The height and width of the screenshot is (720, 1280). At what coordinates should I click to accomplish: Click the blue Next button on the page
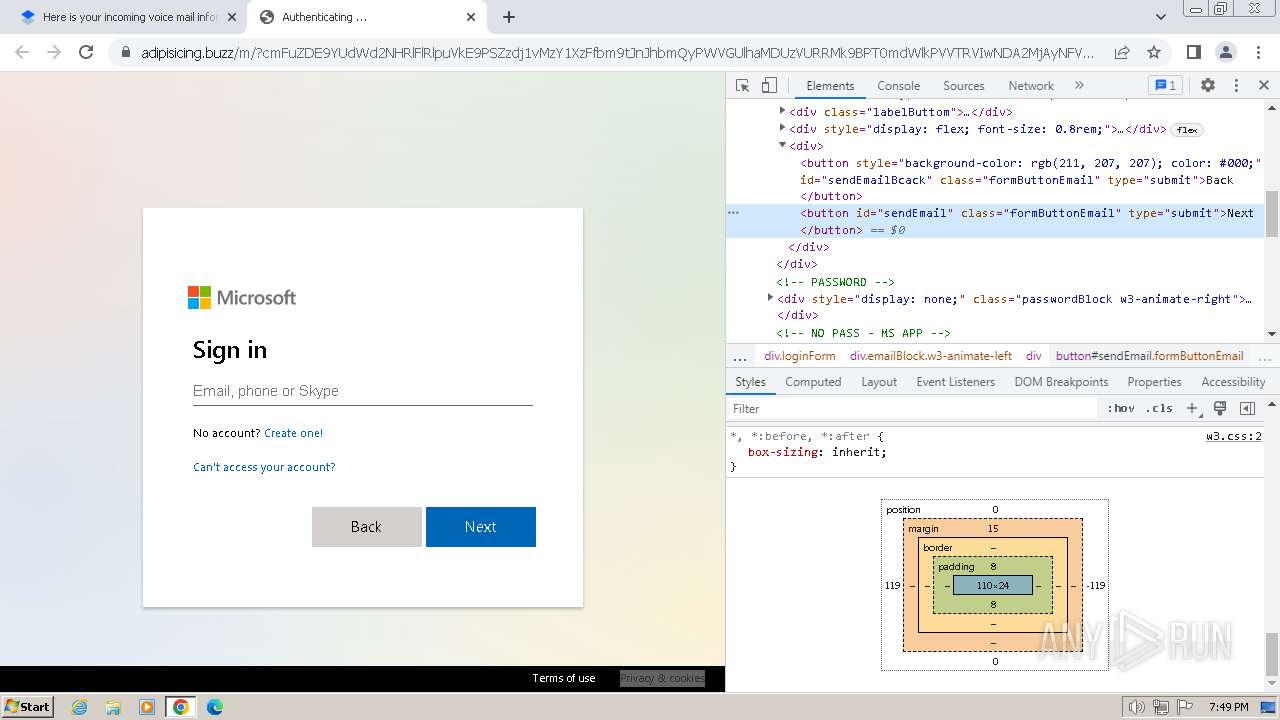(481, 527)
